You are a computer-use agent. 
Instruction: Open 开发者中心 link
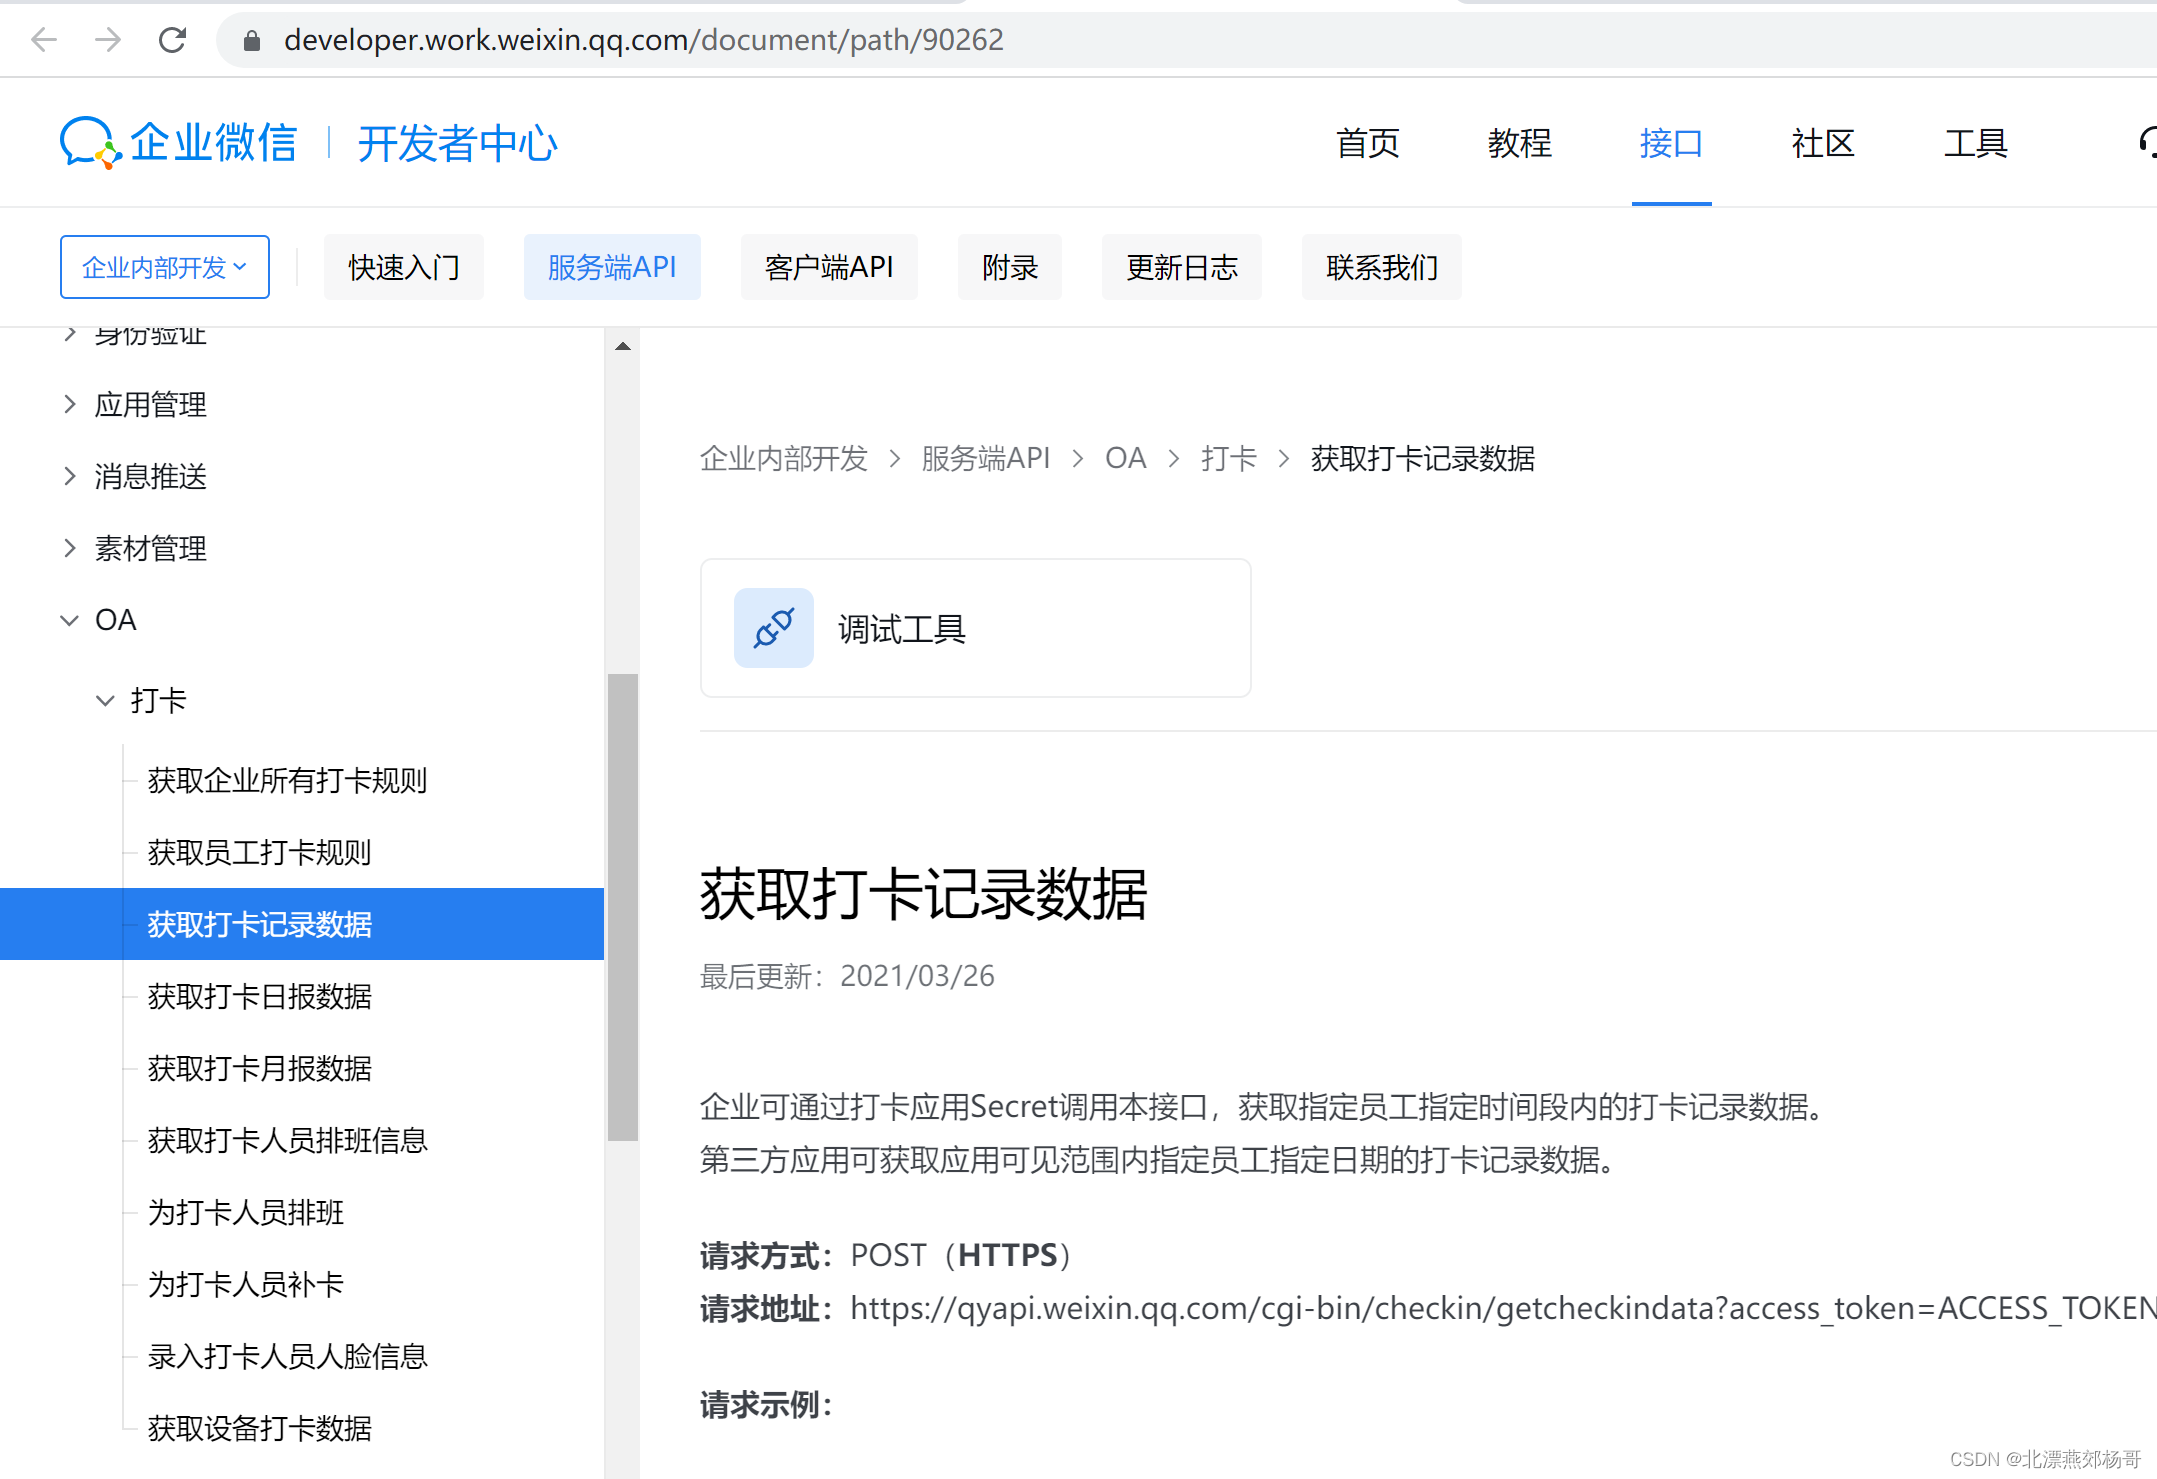[457, 143]
